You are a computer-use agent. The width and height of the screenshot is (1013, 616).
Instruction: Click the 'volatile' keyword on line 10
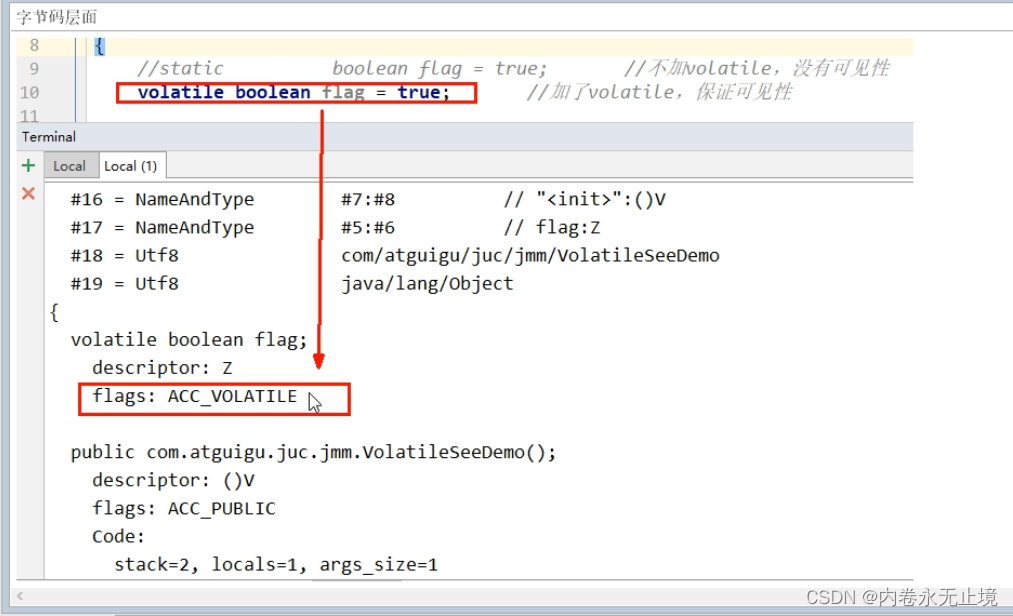point(180,92)
